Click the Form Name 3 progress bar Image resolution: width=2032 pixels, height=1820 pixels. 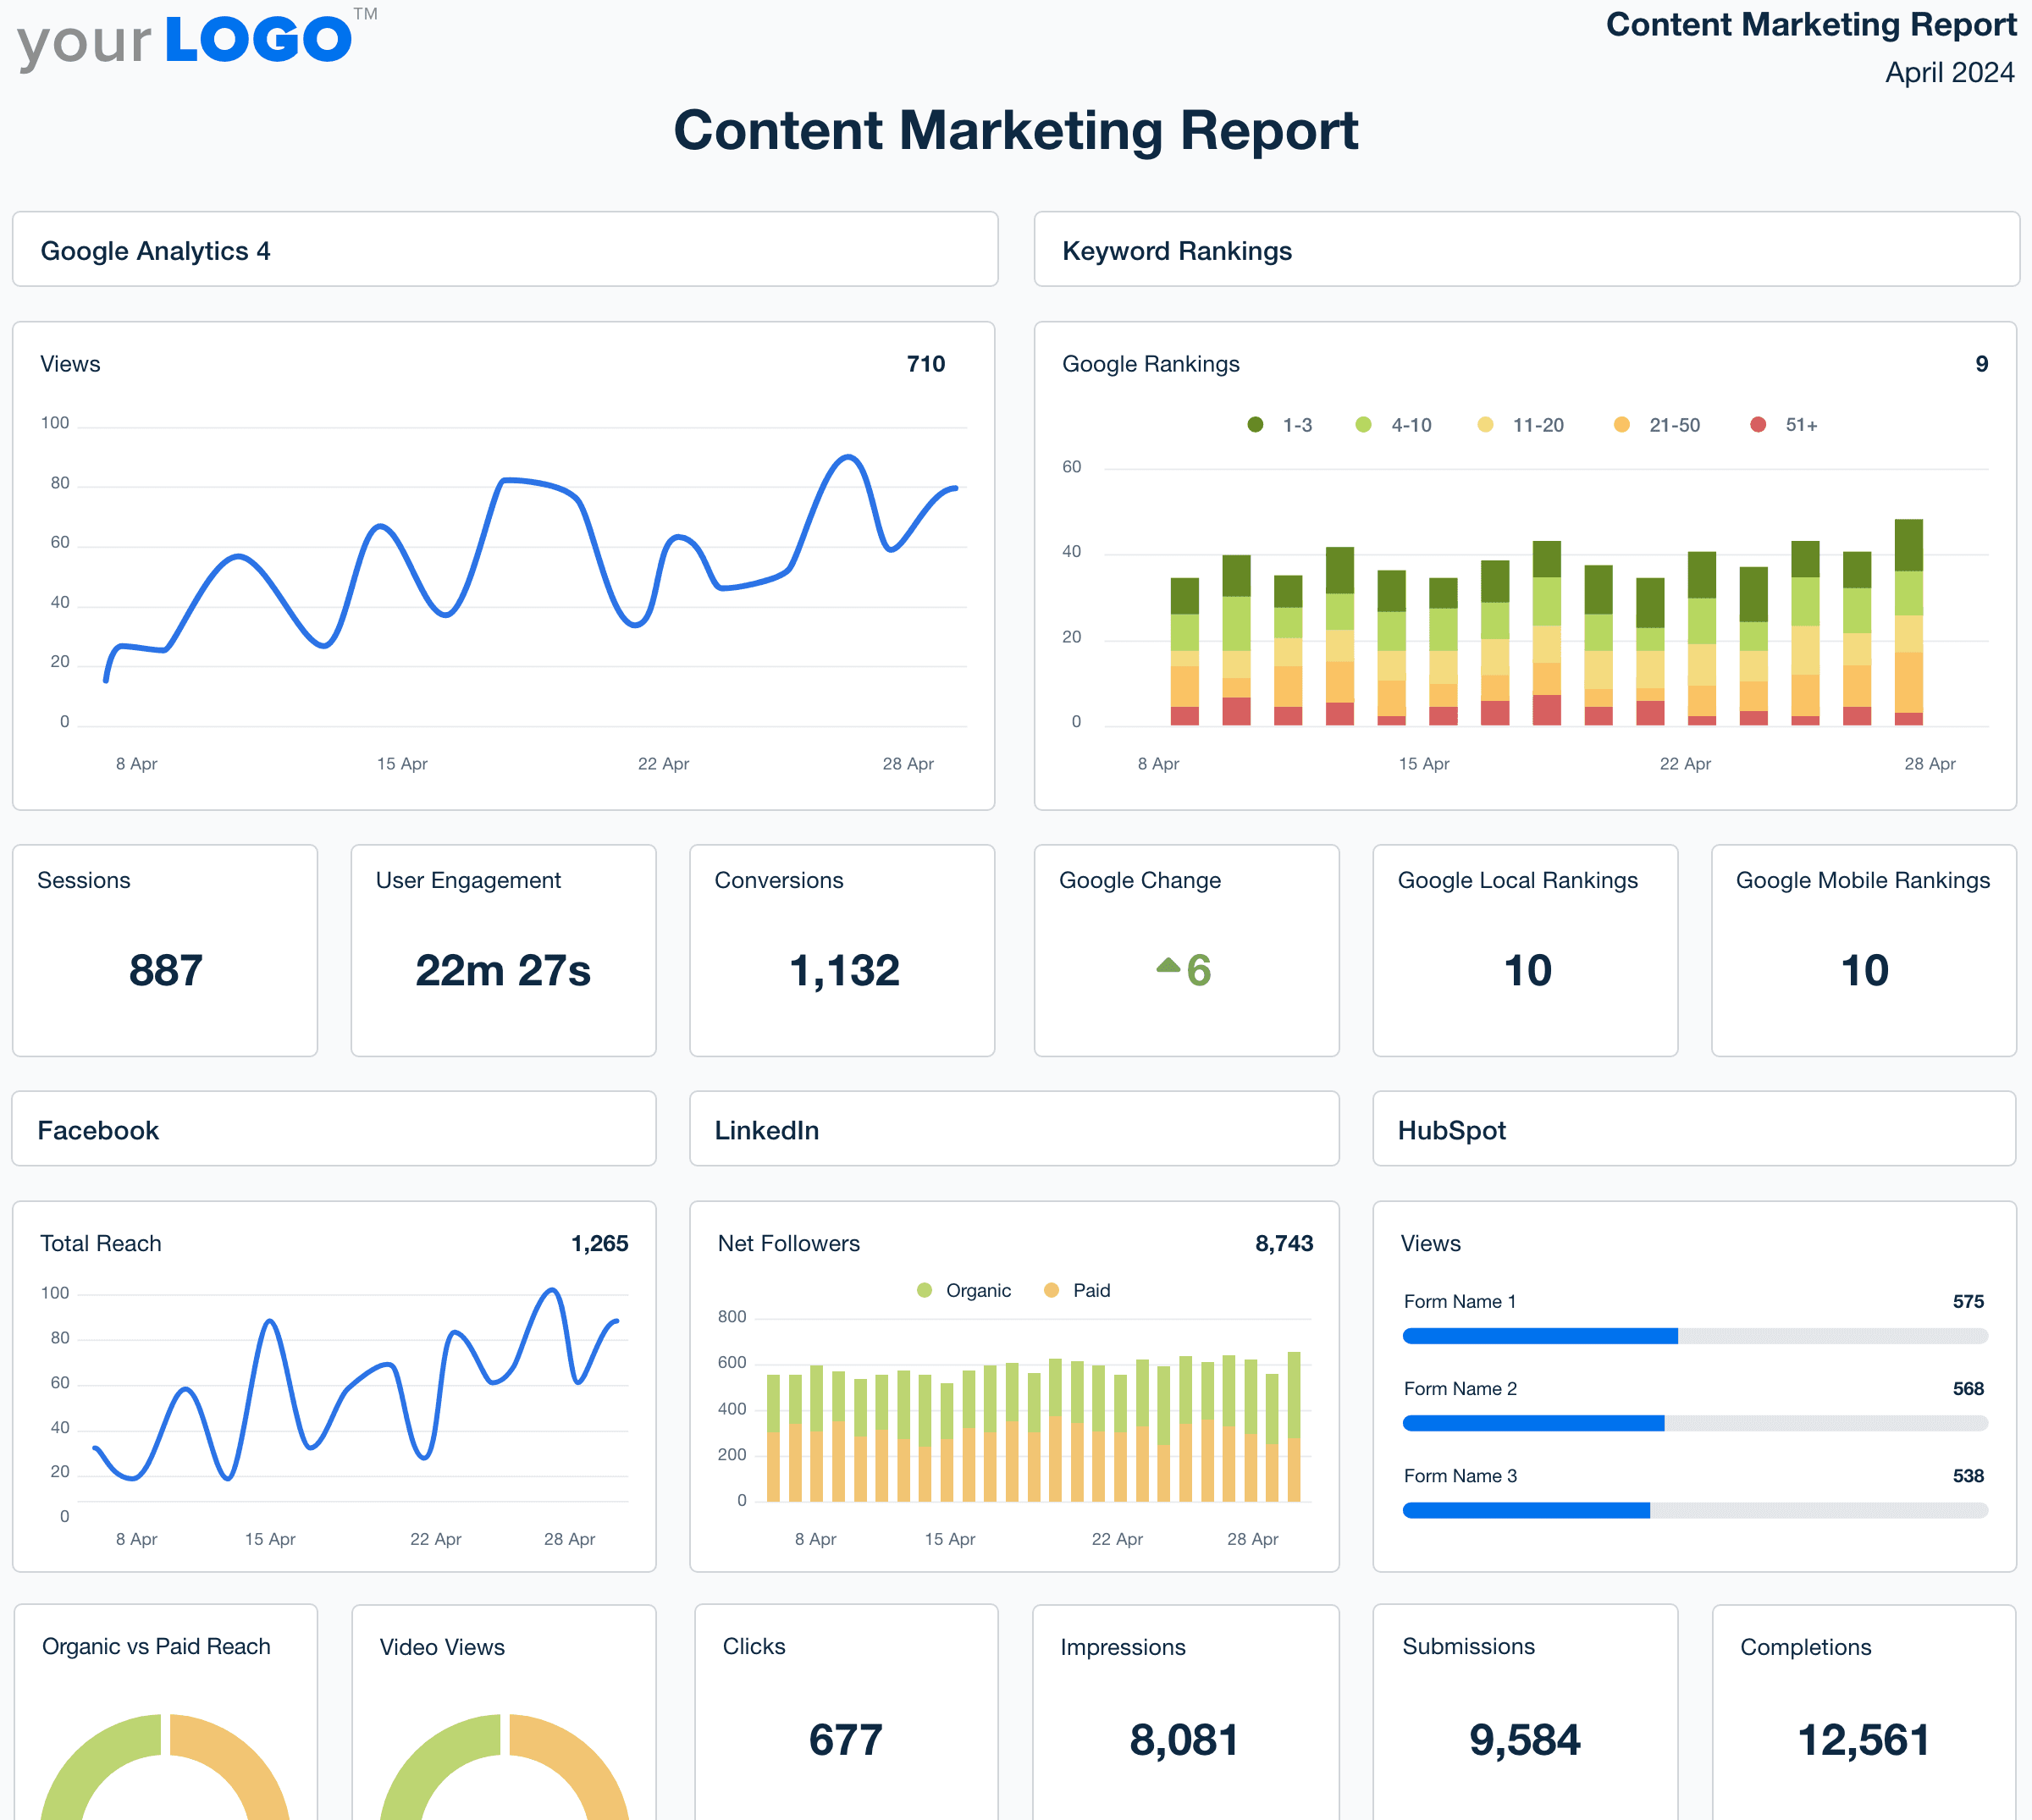point(1694,1510)
